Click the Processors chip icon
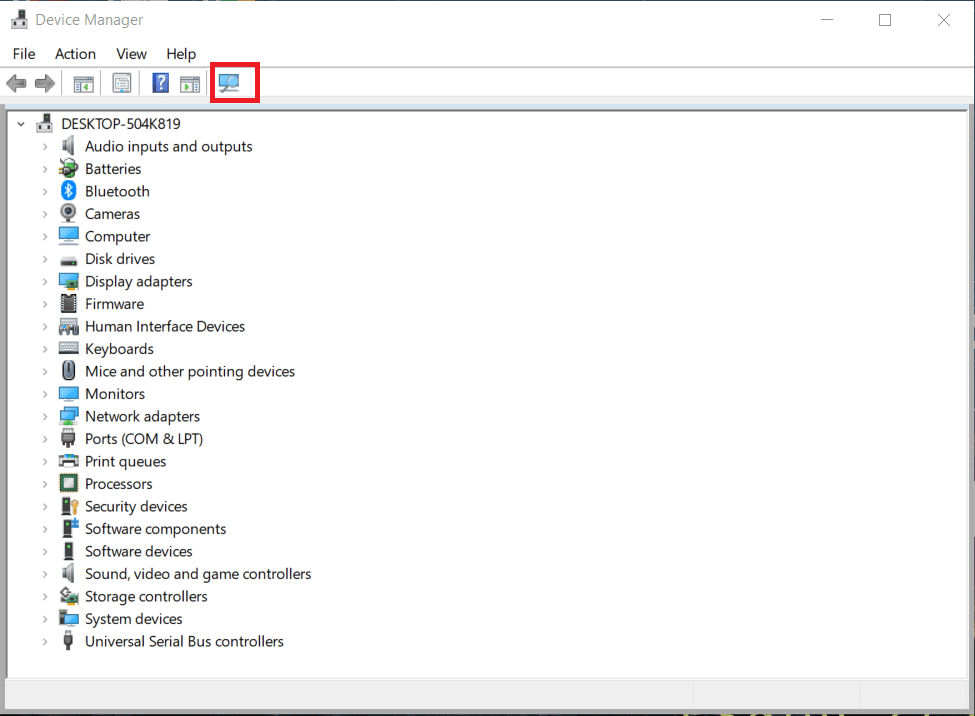Image resolution: width=975 pixels, height=716 pixels. (68, 483)
